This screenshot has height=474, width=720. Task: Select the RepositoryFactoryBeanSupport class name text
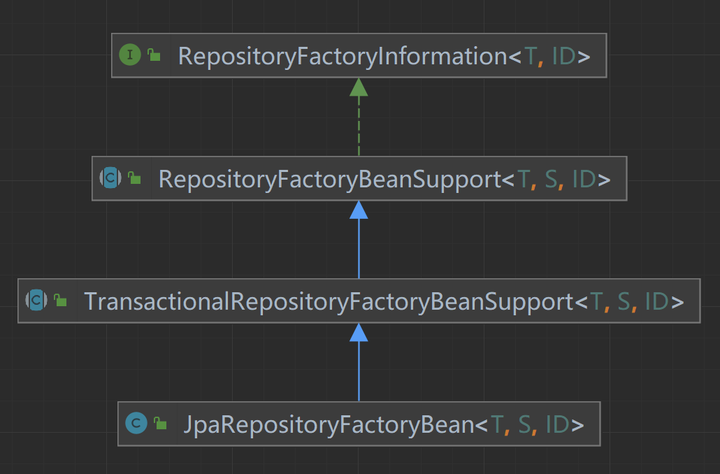(x=329, y=179)
